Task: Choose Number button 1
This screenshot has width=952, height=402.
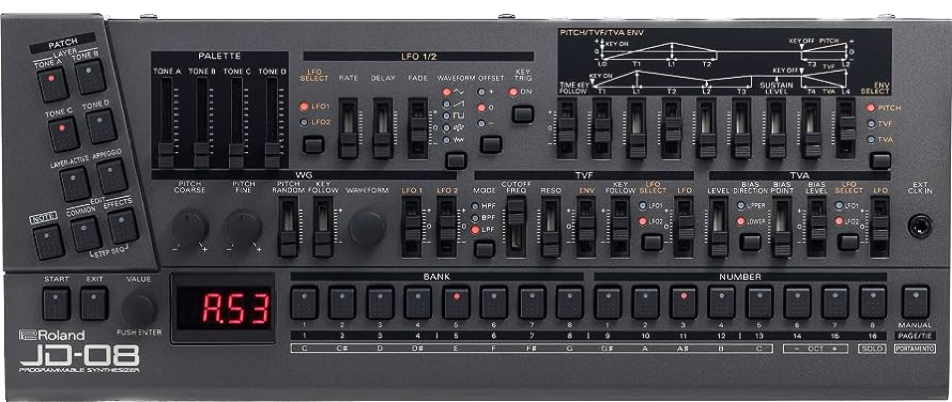Action: point(608,303)
